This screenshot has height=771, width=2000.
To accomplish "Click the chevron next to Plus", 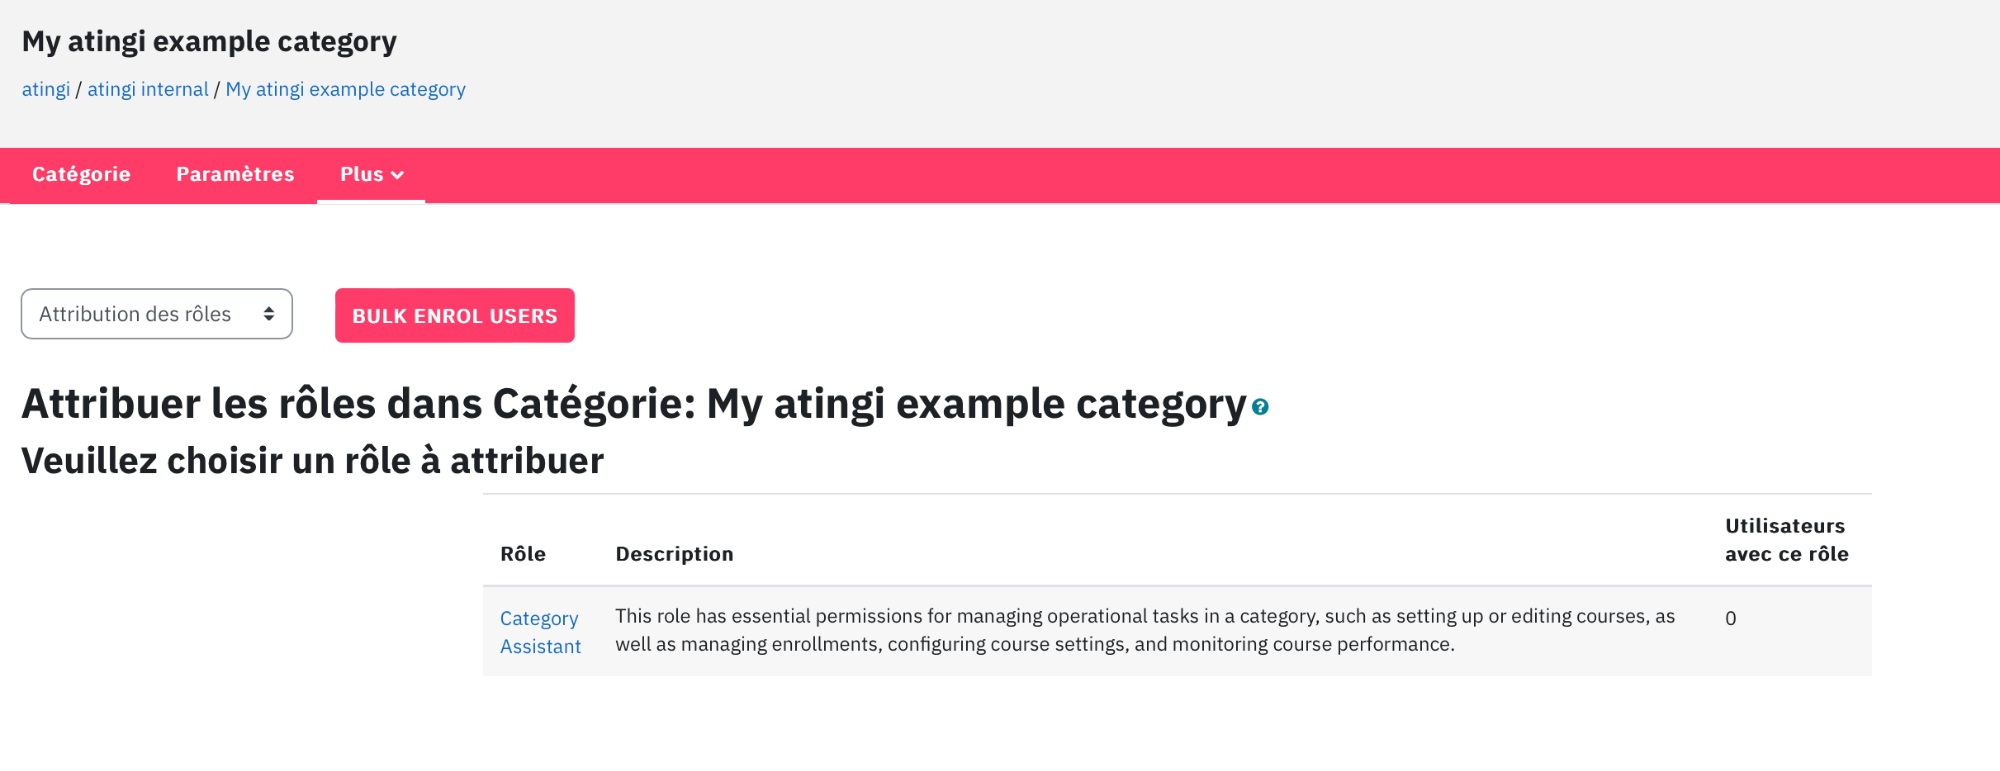I will pyautogui.click(x=397, y=175).
